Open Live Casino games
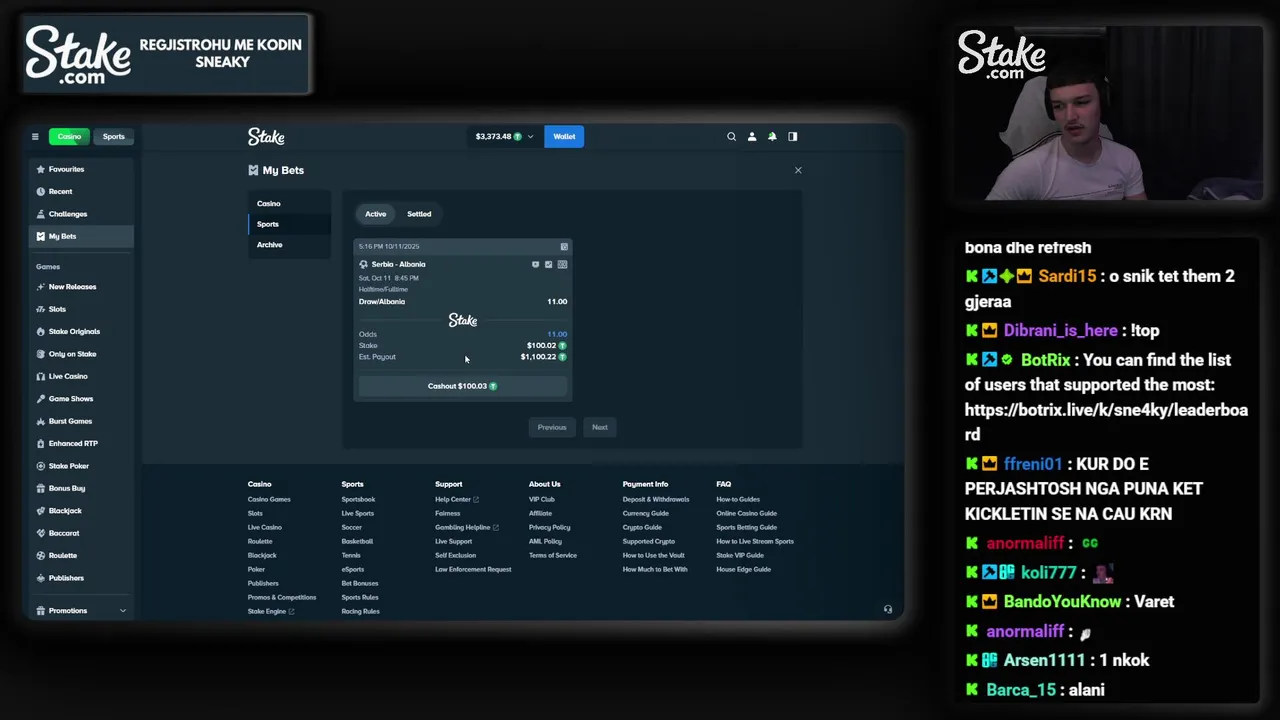The image size is (1280, 720). coord(81,376)
